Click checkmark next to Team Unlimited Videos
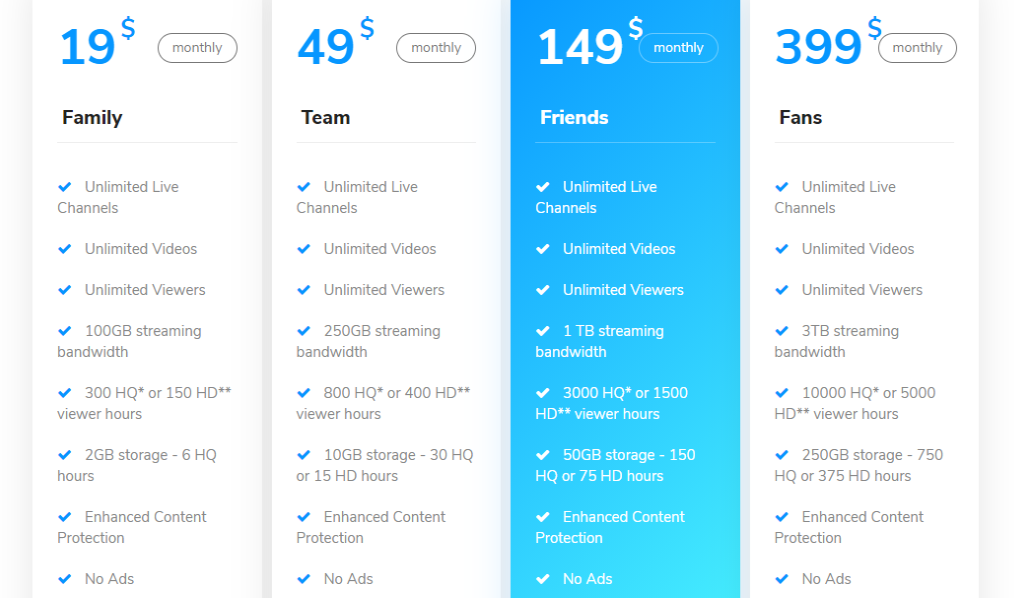This screenshot has height=598, width=1014. [x=304, y=249]
